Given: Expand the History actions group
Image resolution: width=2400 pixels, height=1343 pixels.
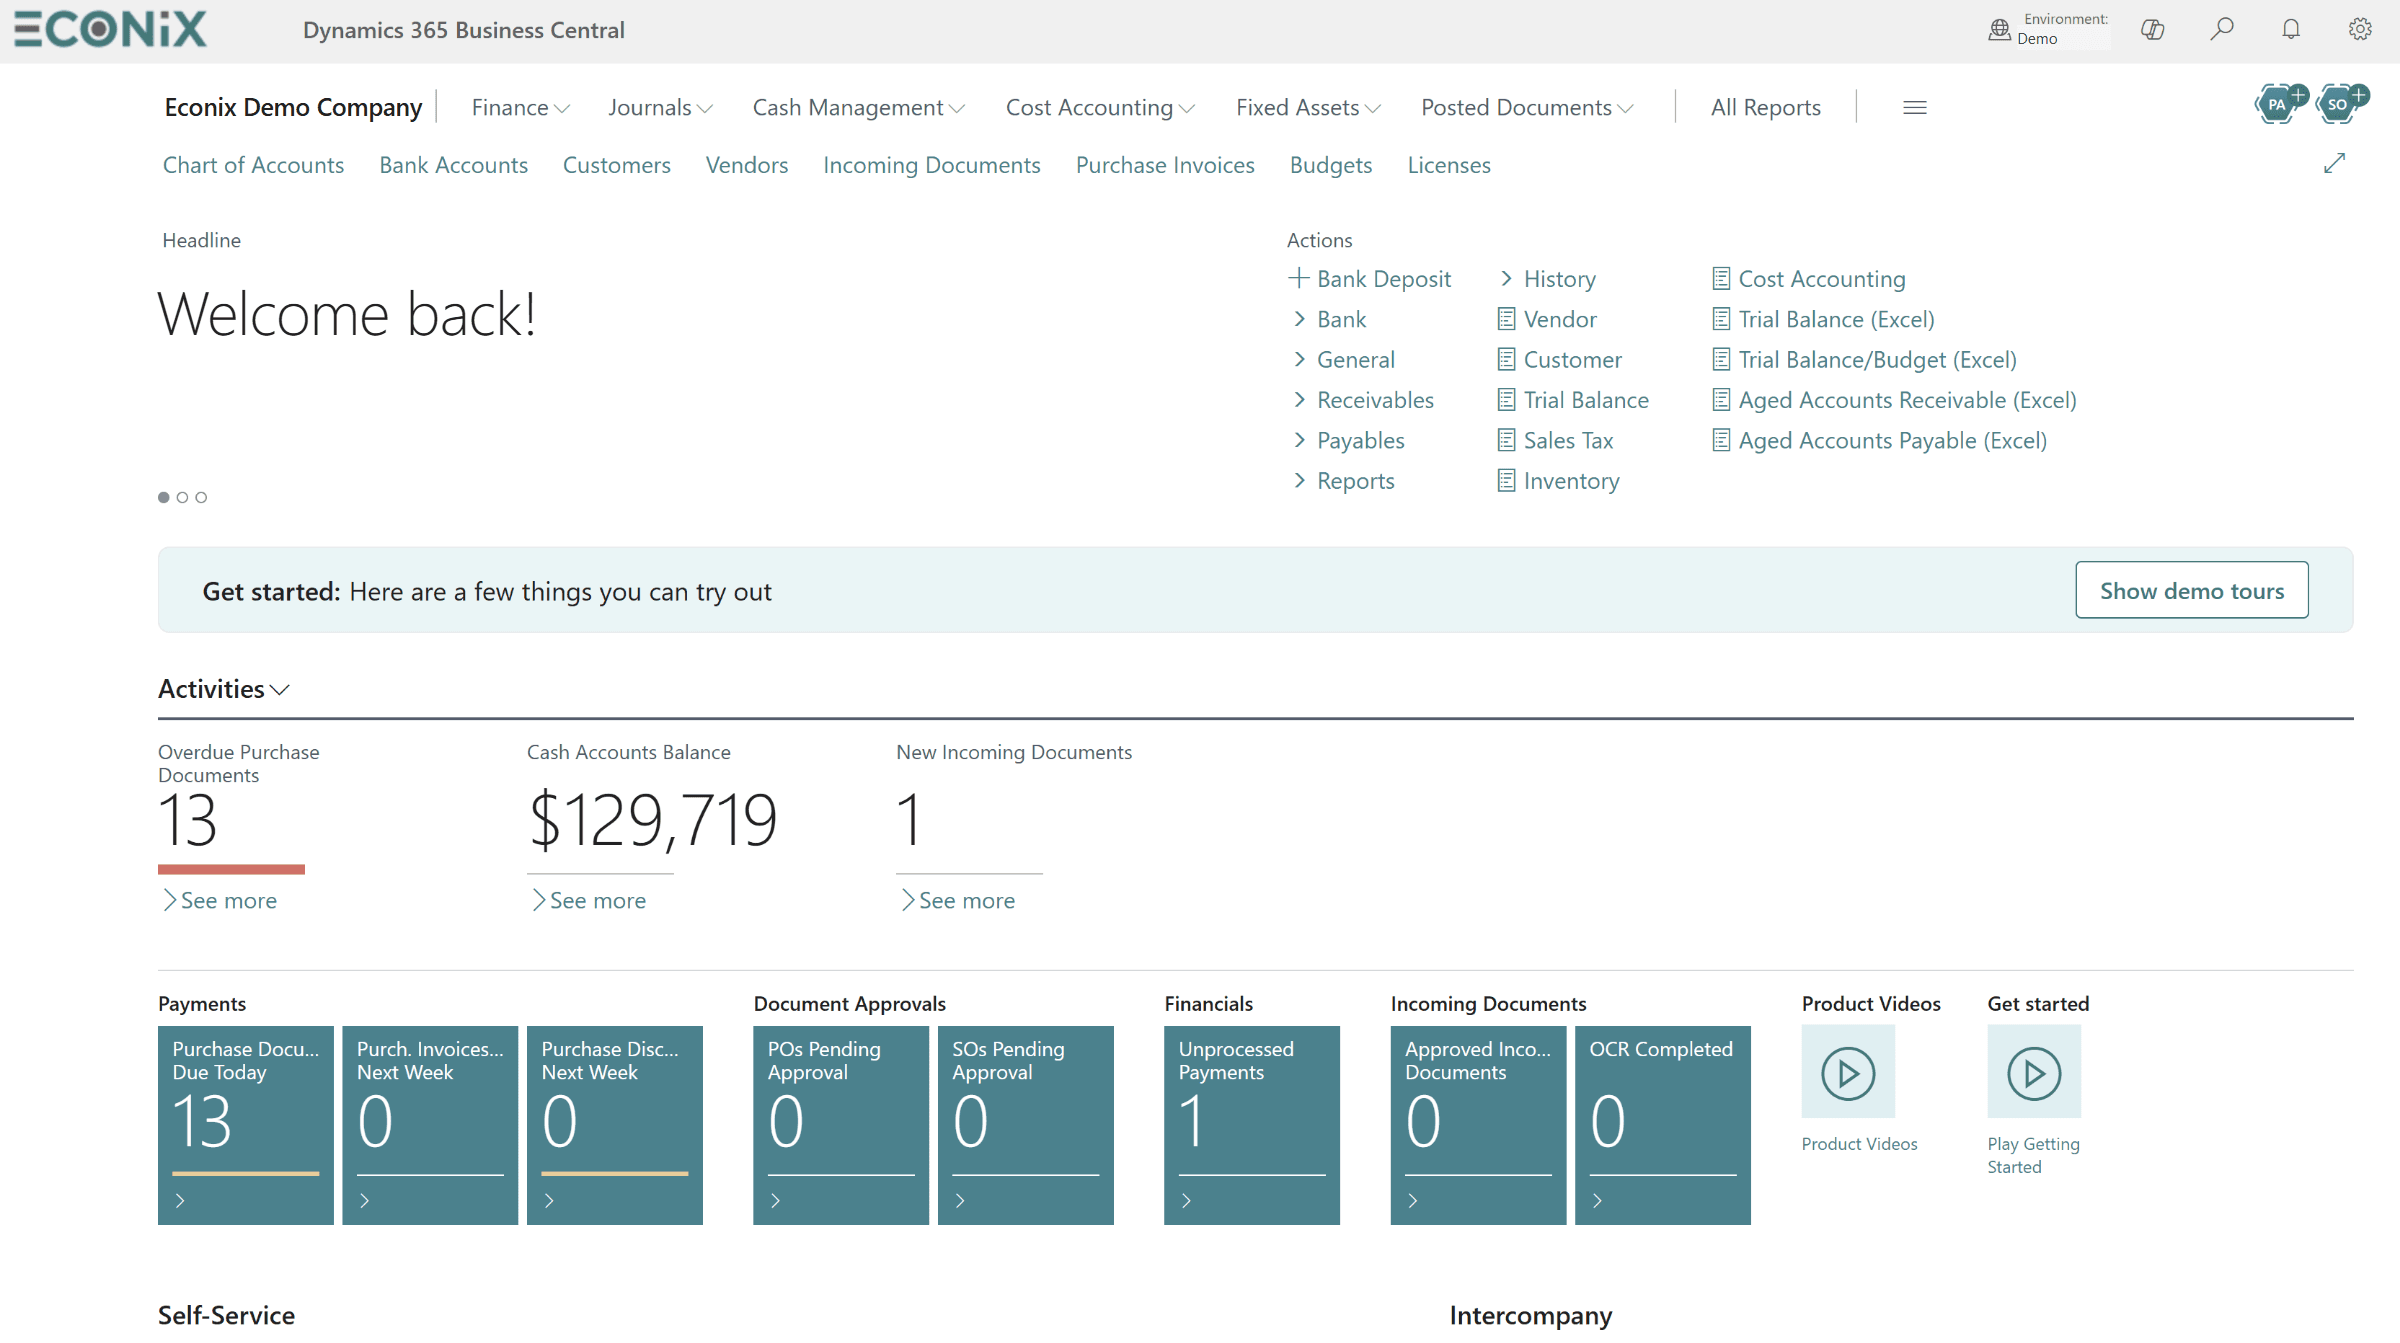Looking at the screenshot, I should [1547, 279].
